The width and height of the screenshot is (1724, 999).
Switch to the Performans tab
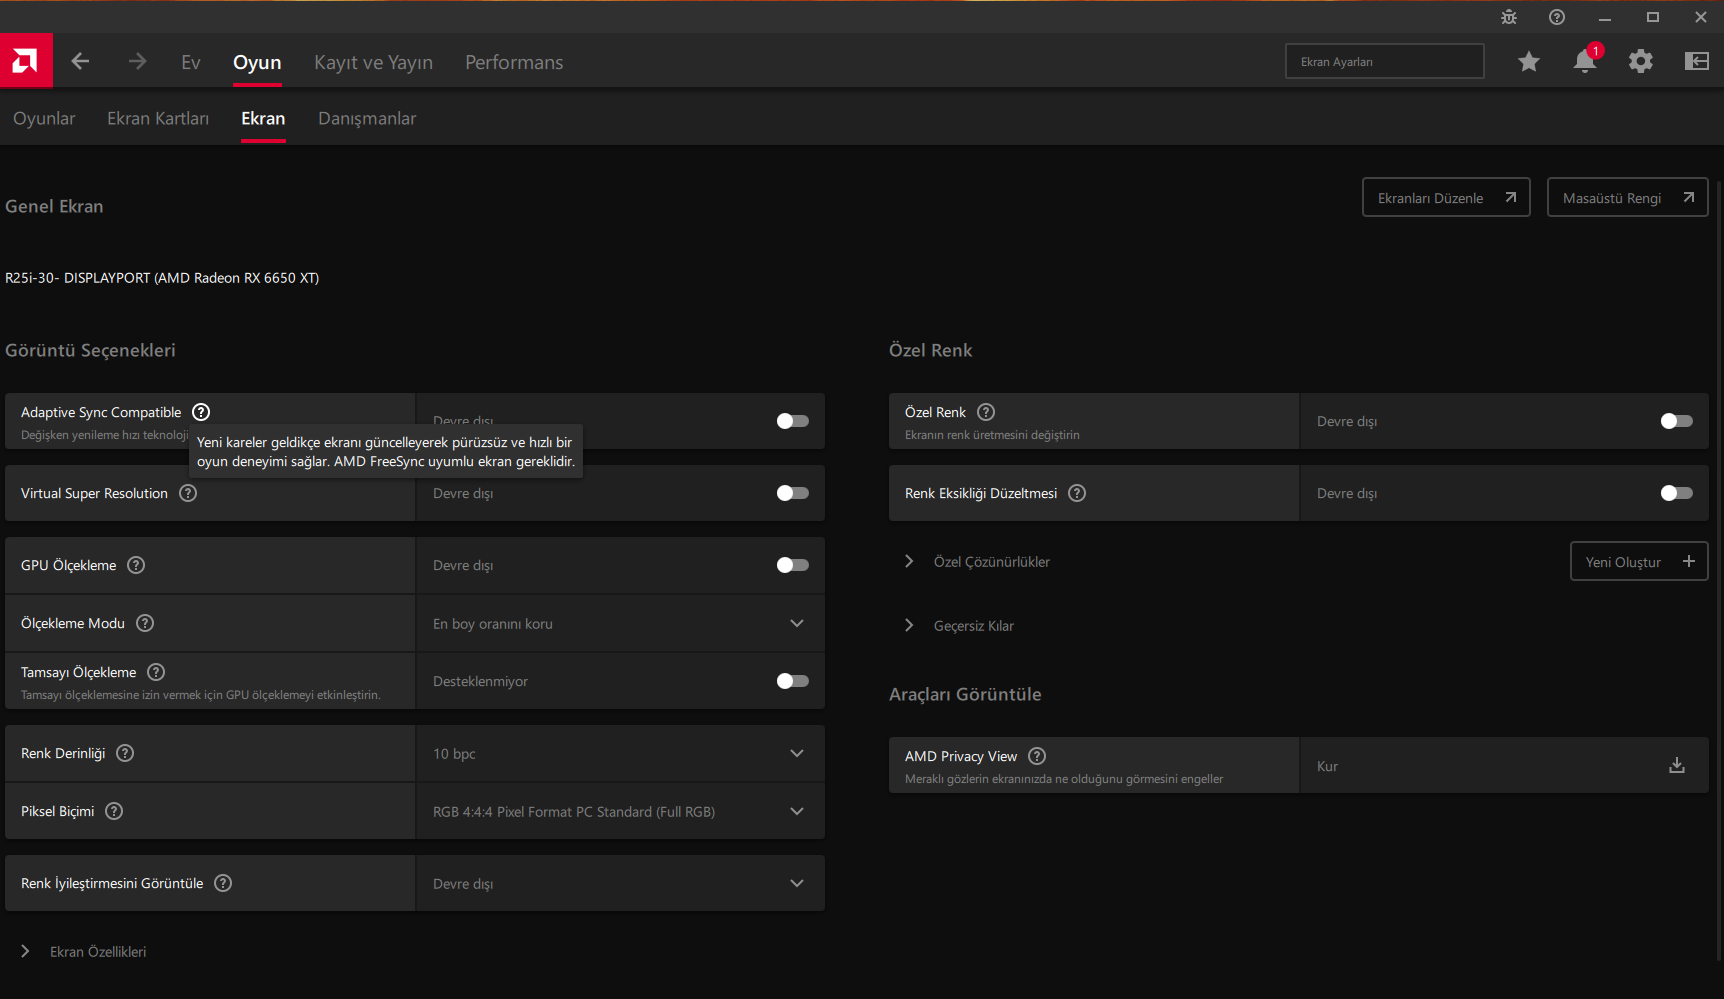pos(514,62)
